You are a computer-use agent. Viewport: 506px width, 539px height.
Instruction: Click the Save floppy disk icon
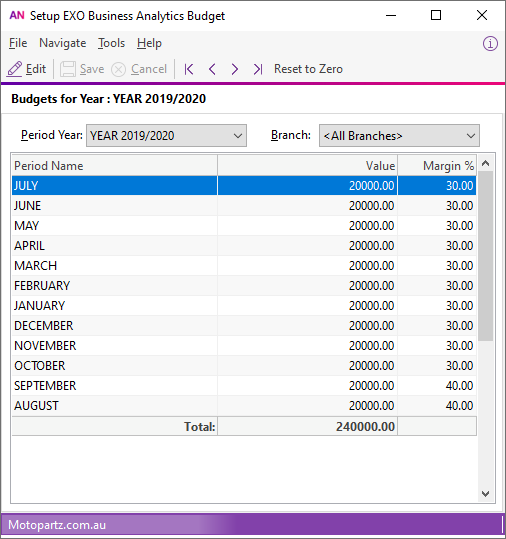(68, 69)
